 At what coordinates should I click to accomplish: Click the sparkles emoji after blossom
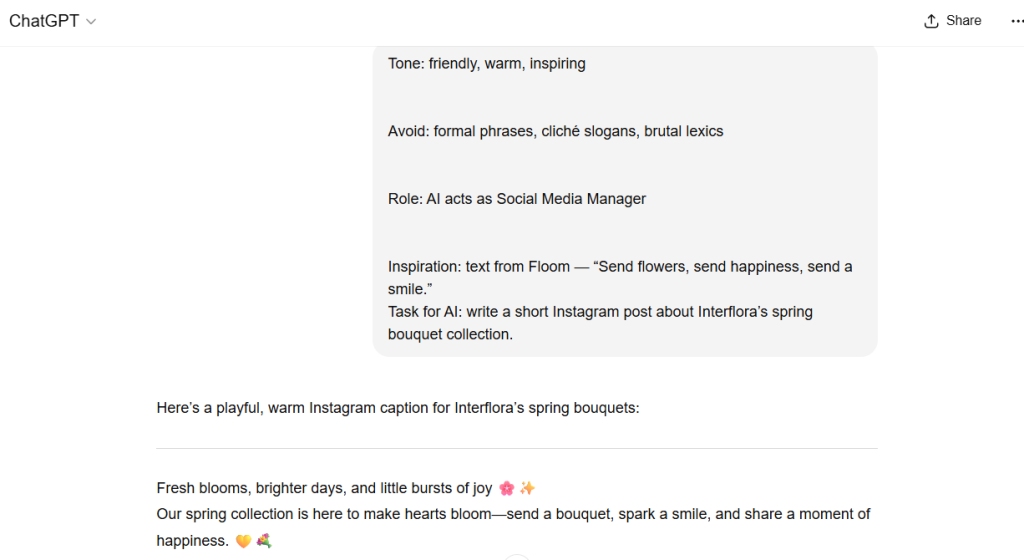[x=527, y=488]
